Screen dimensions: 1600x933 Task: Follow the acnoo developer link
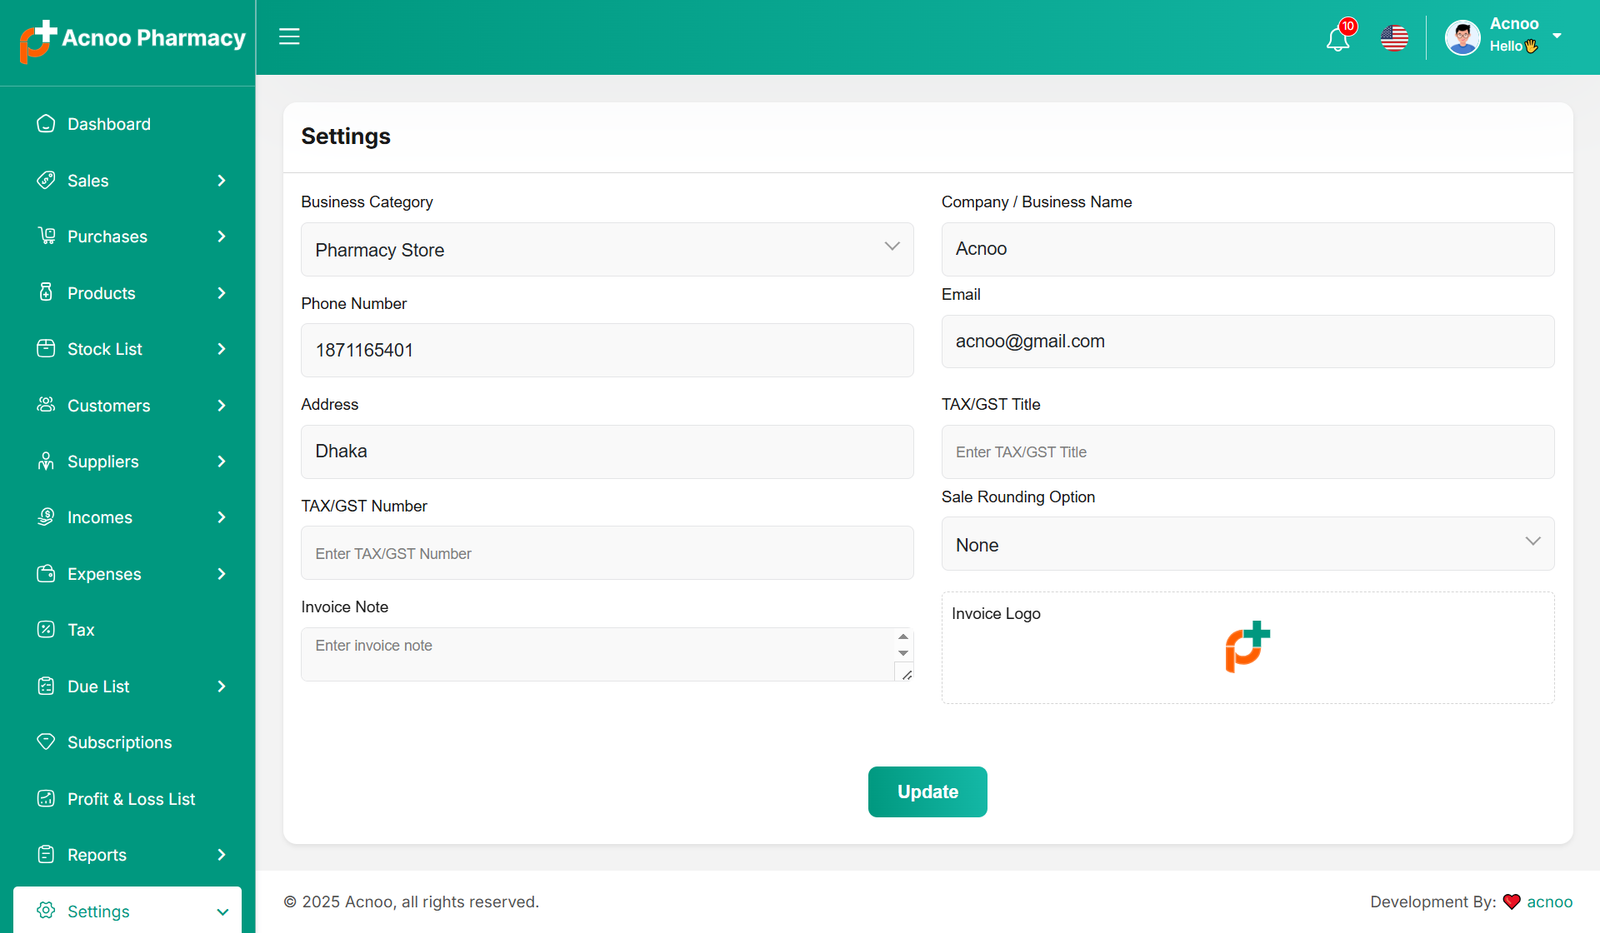pyautogui.click(x=1549, y=902)
